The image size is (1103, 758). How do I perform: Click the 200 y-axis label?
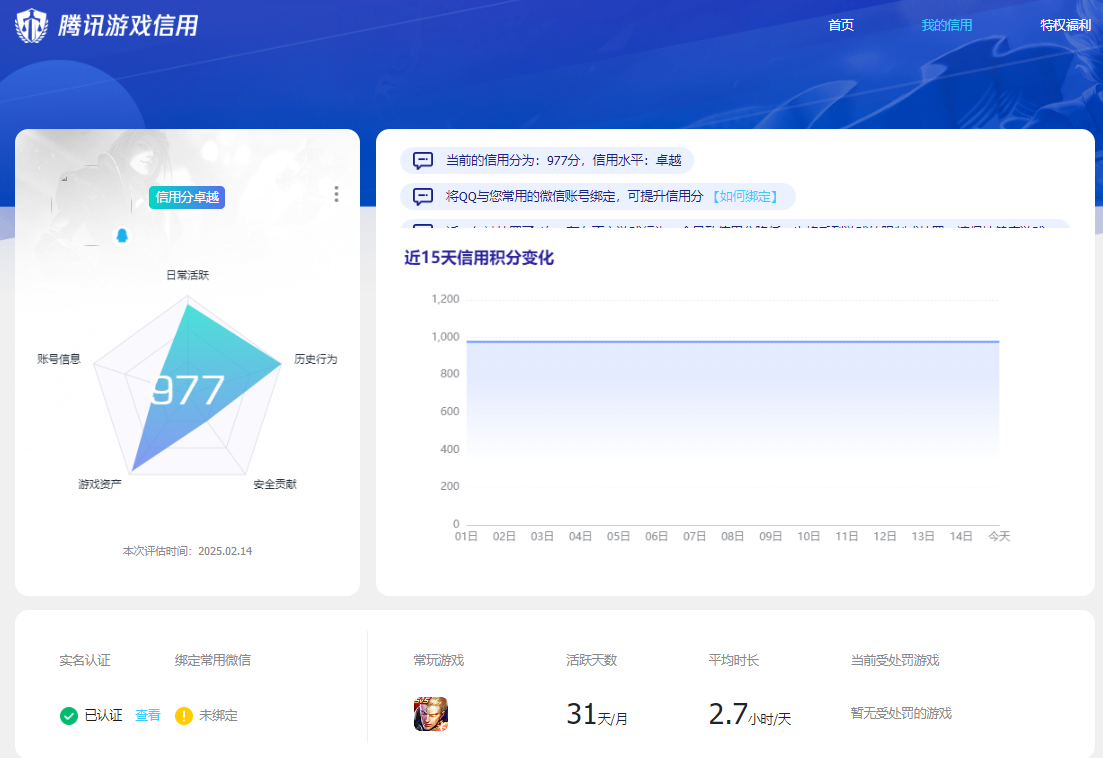click(450, 487)
